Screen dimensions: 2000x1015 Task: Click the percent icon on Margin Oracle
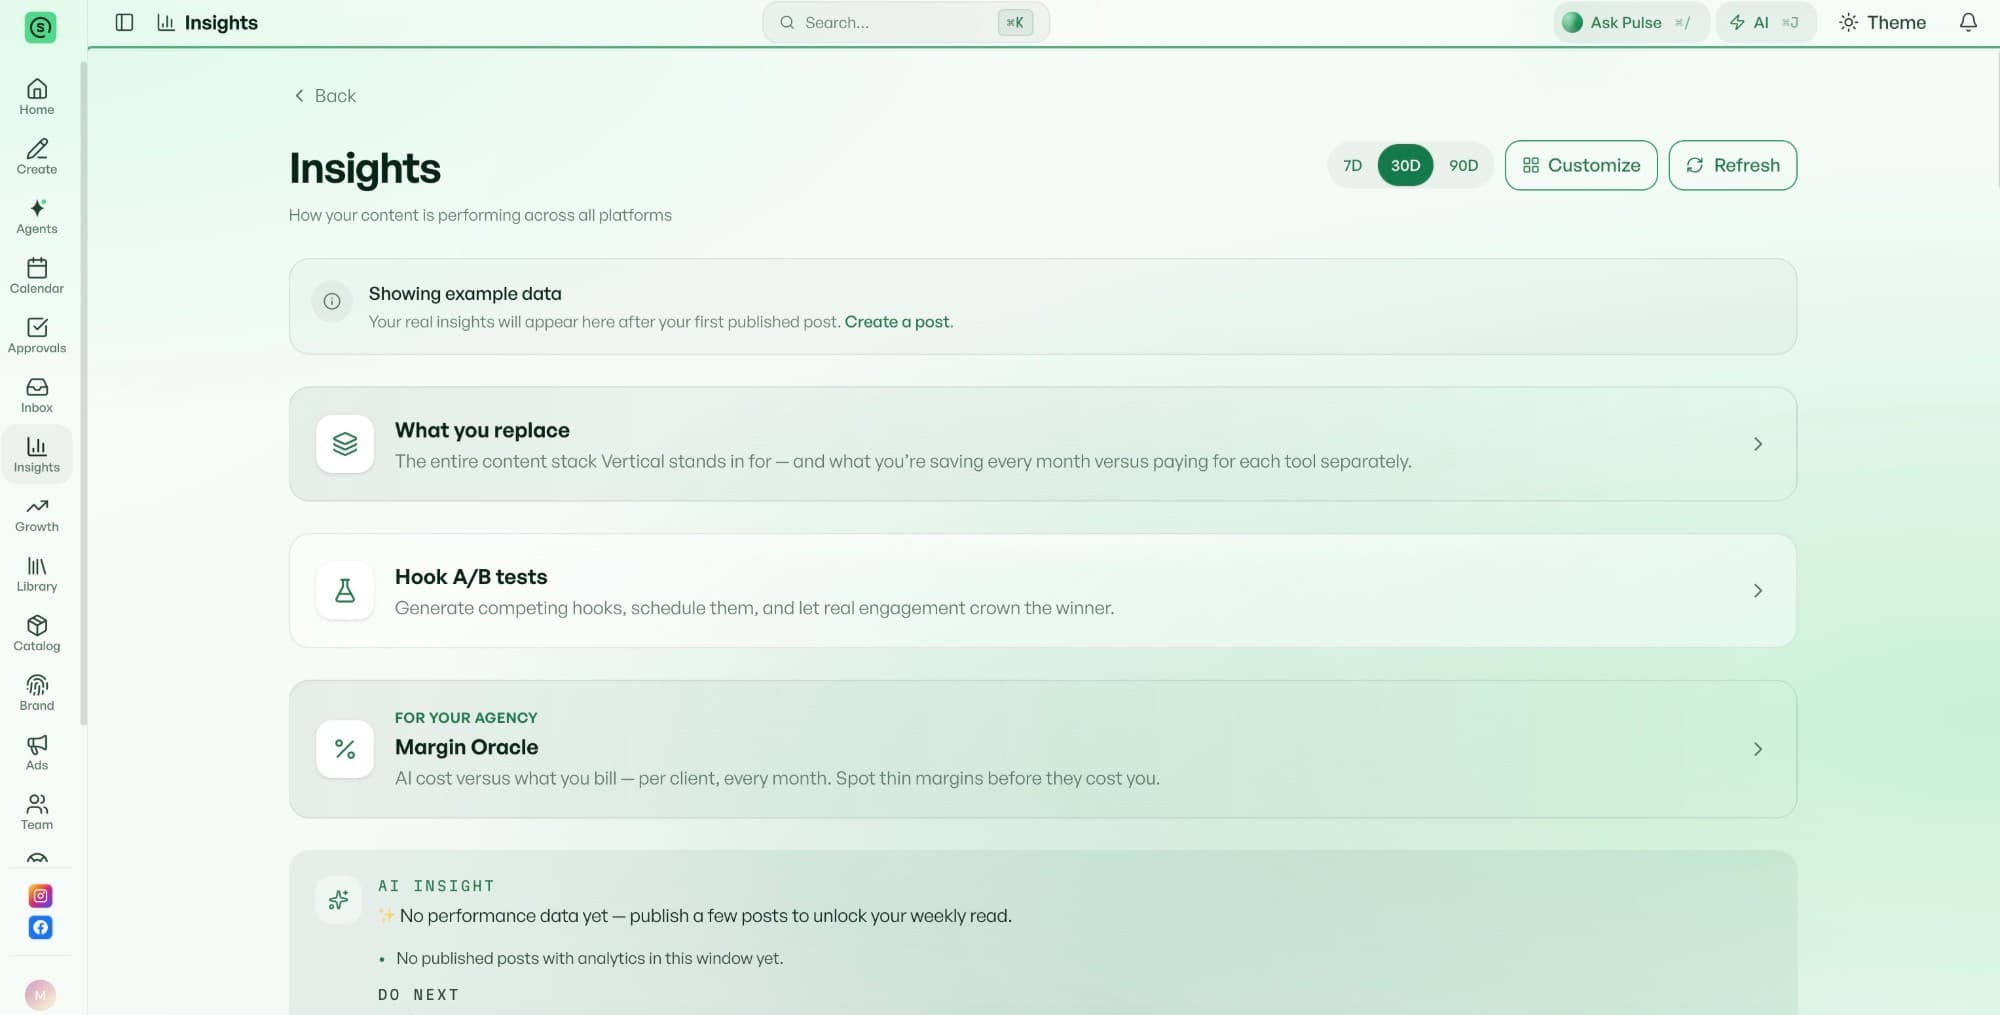[x=345, y=749]
